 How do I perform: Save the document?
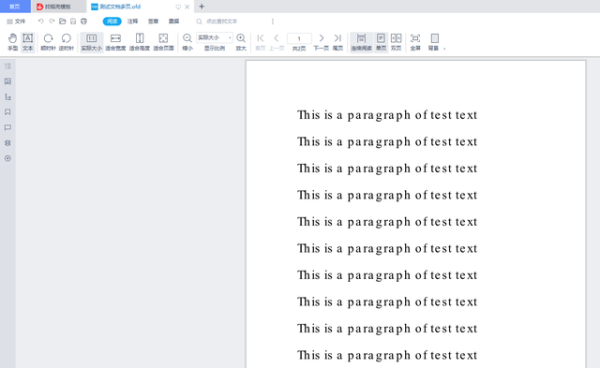tap(73, 21)
